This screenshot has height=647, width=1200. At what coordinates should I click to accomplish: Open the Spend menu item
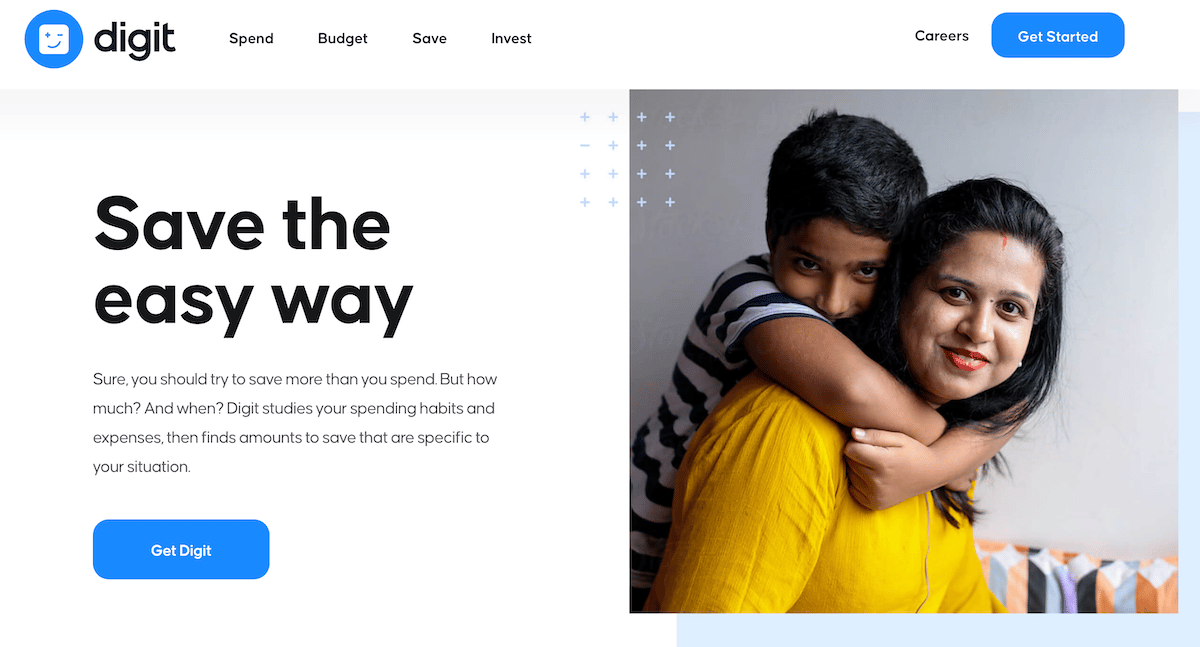click(x=251, y=38)
